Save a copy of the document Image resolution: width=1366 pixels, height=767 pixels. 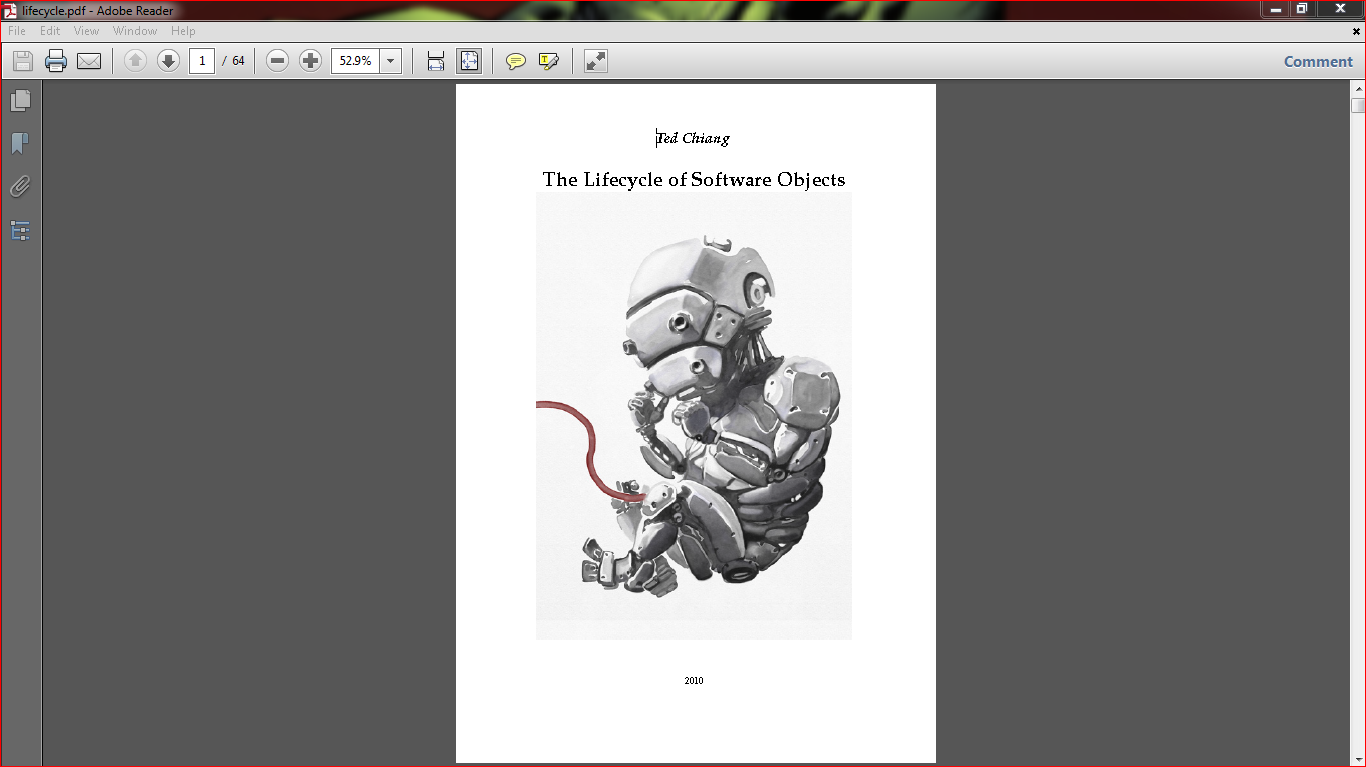[x=21, y=61]
